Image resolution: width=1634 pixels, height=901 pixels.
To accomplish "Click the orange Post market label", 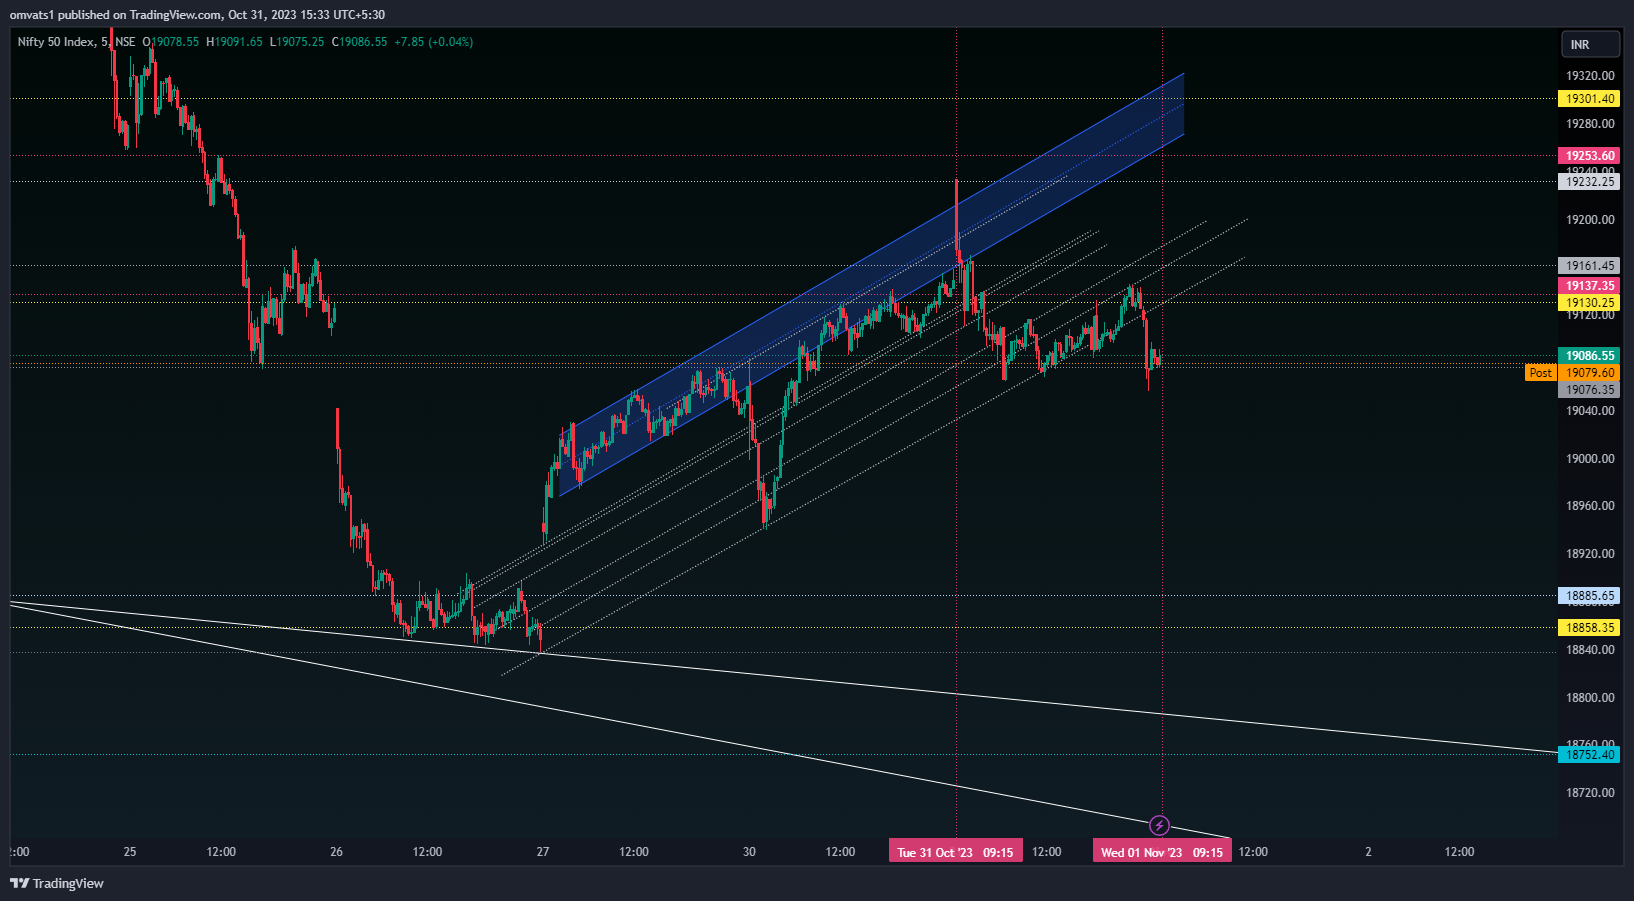I will pyautogui.click(x=1541, y=373).
